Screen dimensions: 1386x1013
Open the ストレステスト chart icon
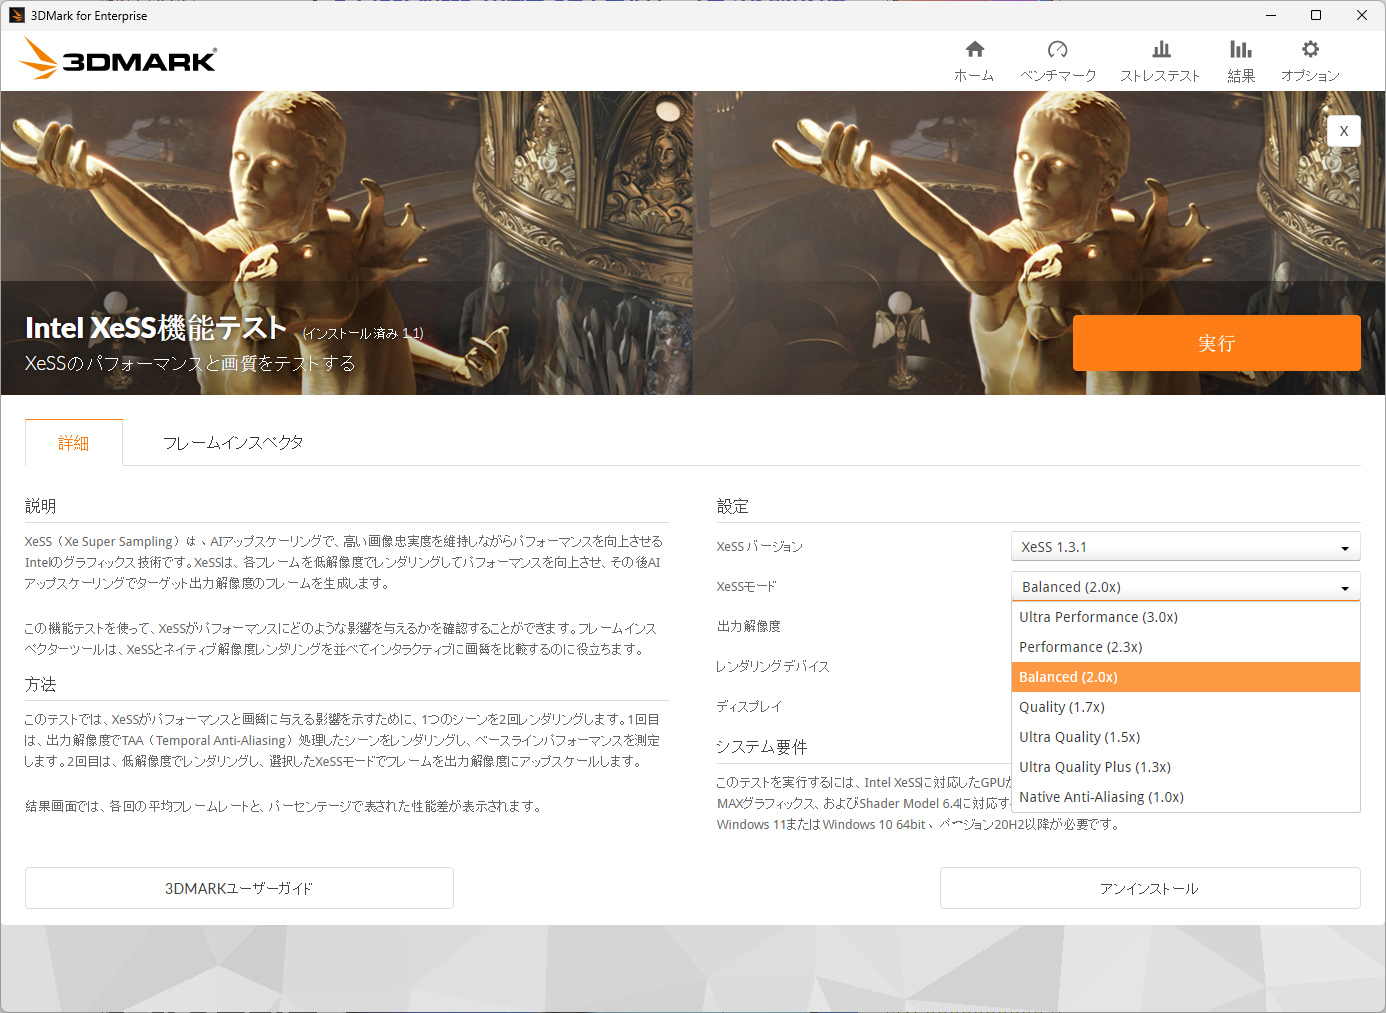[1161, 50]
